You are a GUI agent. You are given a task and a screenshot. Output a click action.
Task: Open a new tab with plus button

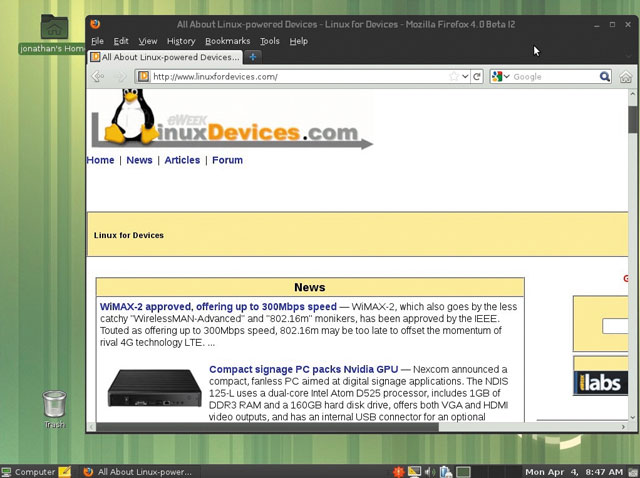click(x=253, y=57)
